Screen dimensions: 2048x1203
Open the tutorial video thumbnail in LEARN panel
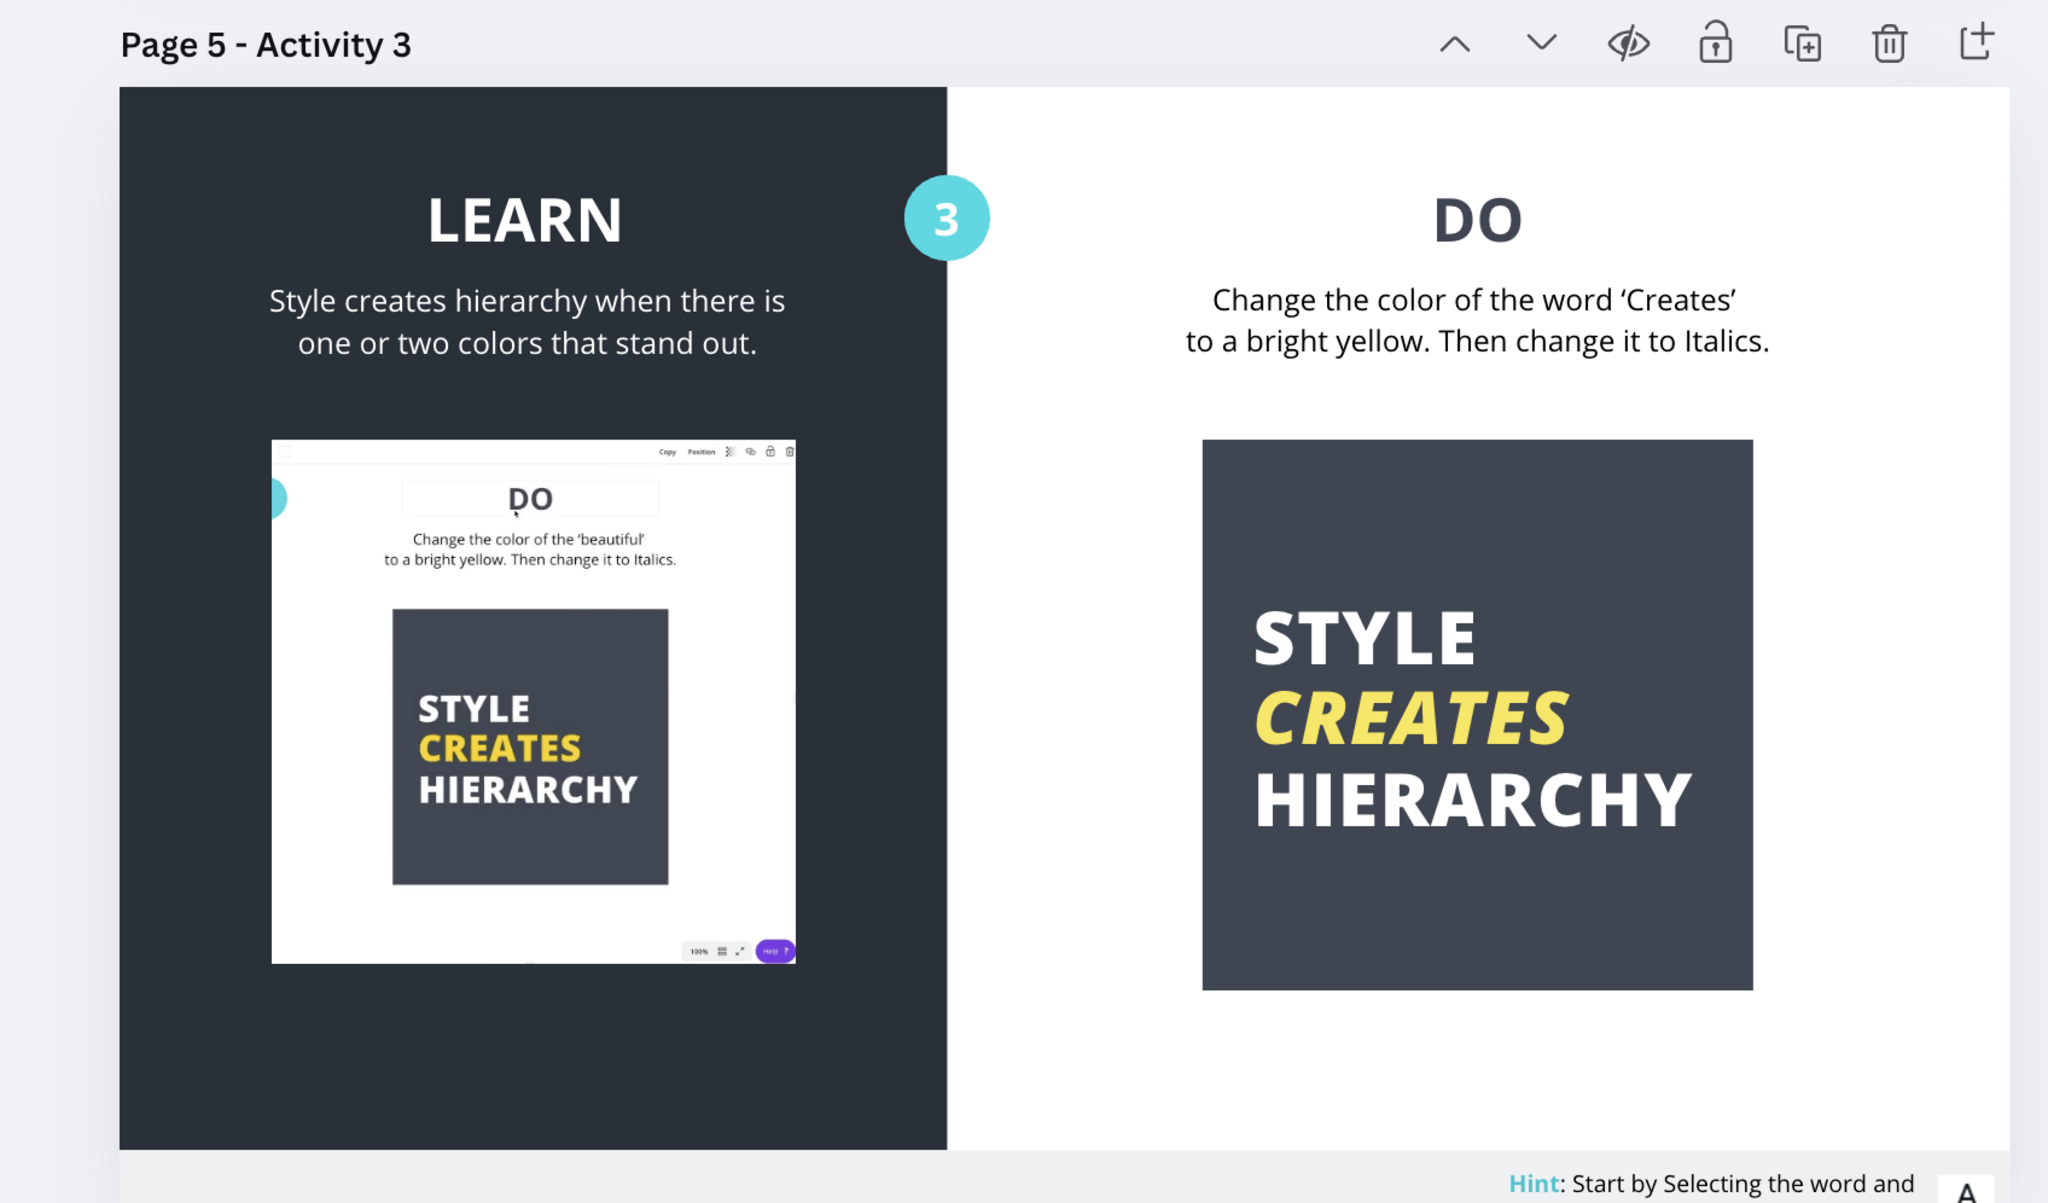coord(533,701)
